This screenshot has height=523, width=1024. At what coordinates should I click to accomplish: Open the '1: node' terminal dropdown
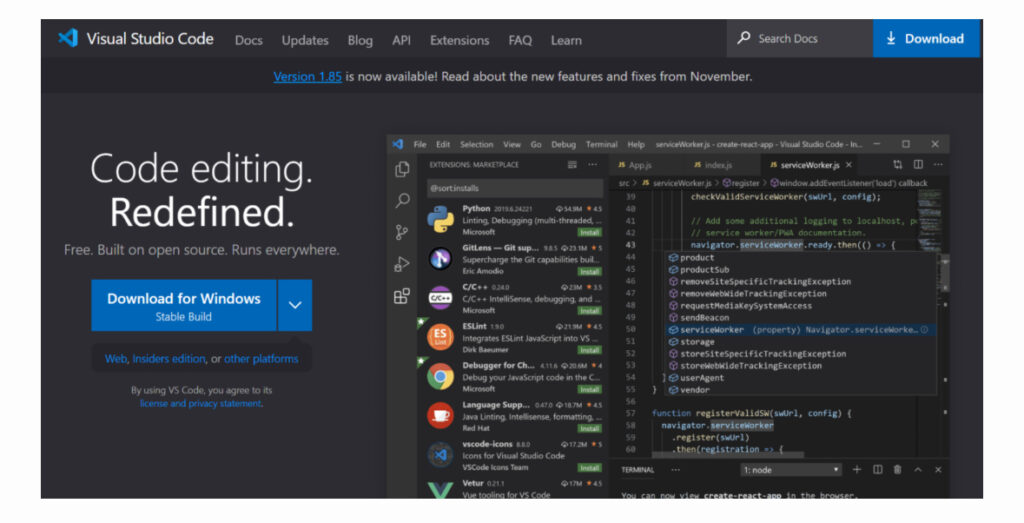tap(791, 469)
